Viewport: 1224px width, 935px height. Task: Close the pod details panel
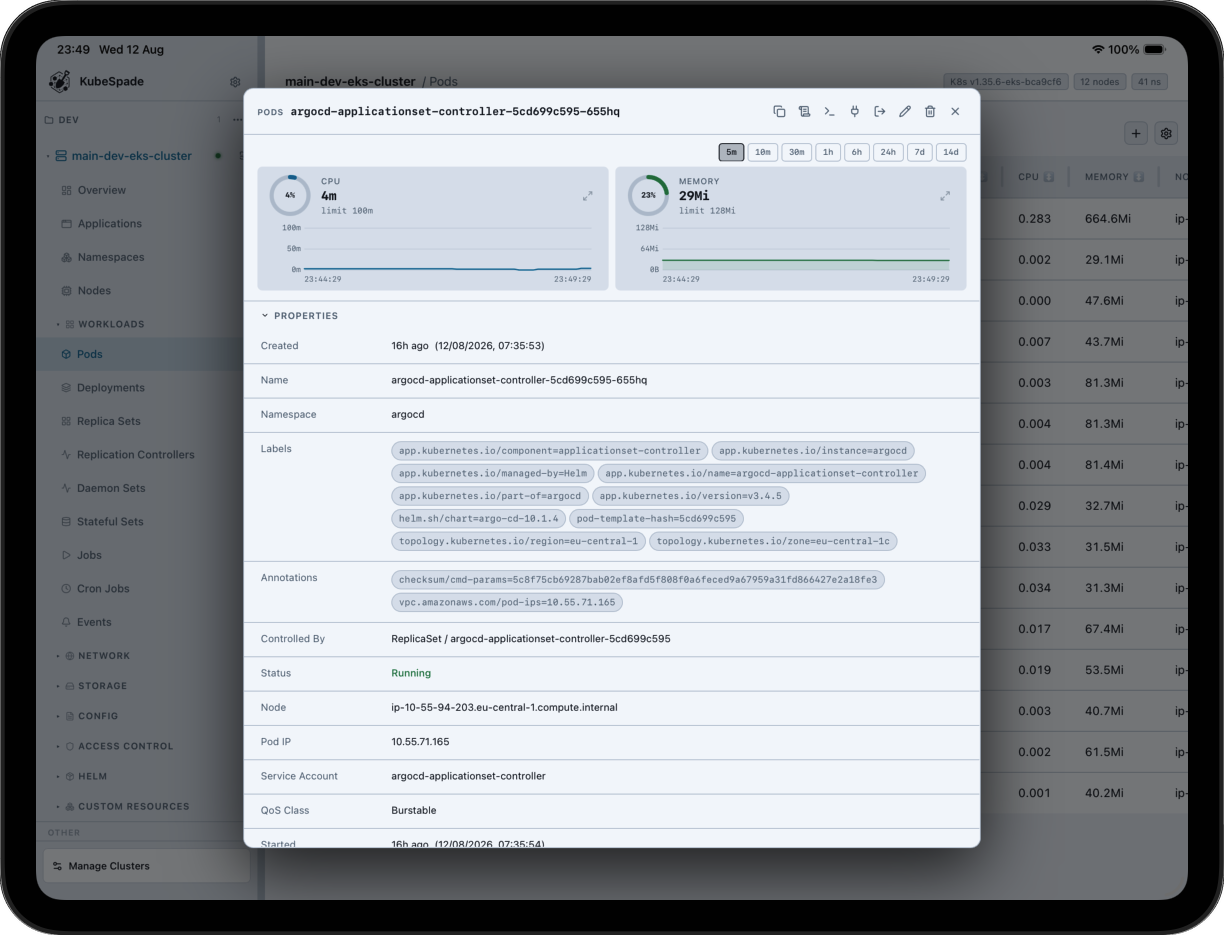[x=955, y=111]
